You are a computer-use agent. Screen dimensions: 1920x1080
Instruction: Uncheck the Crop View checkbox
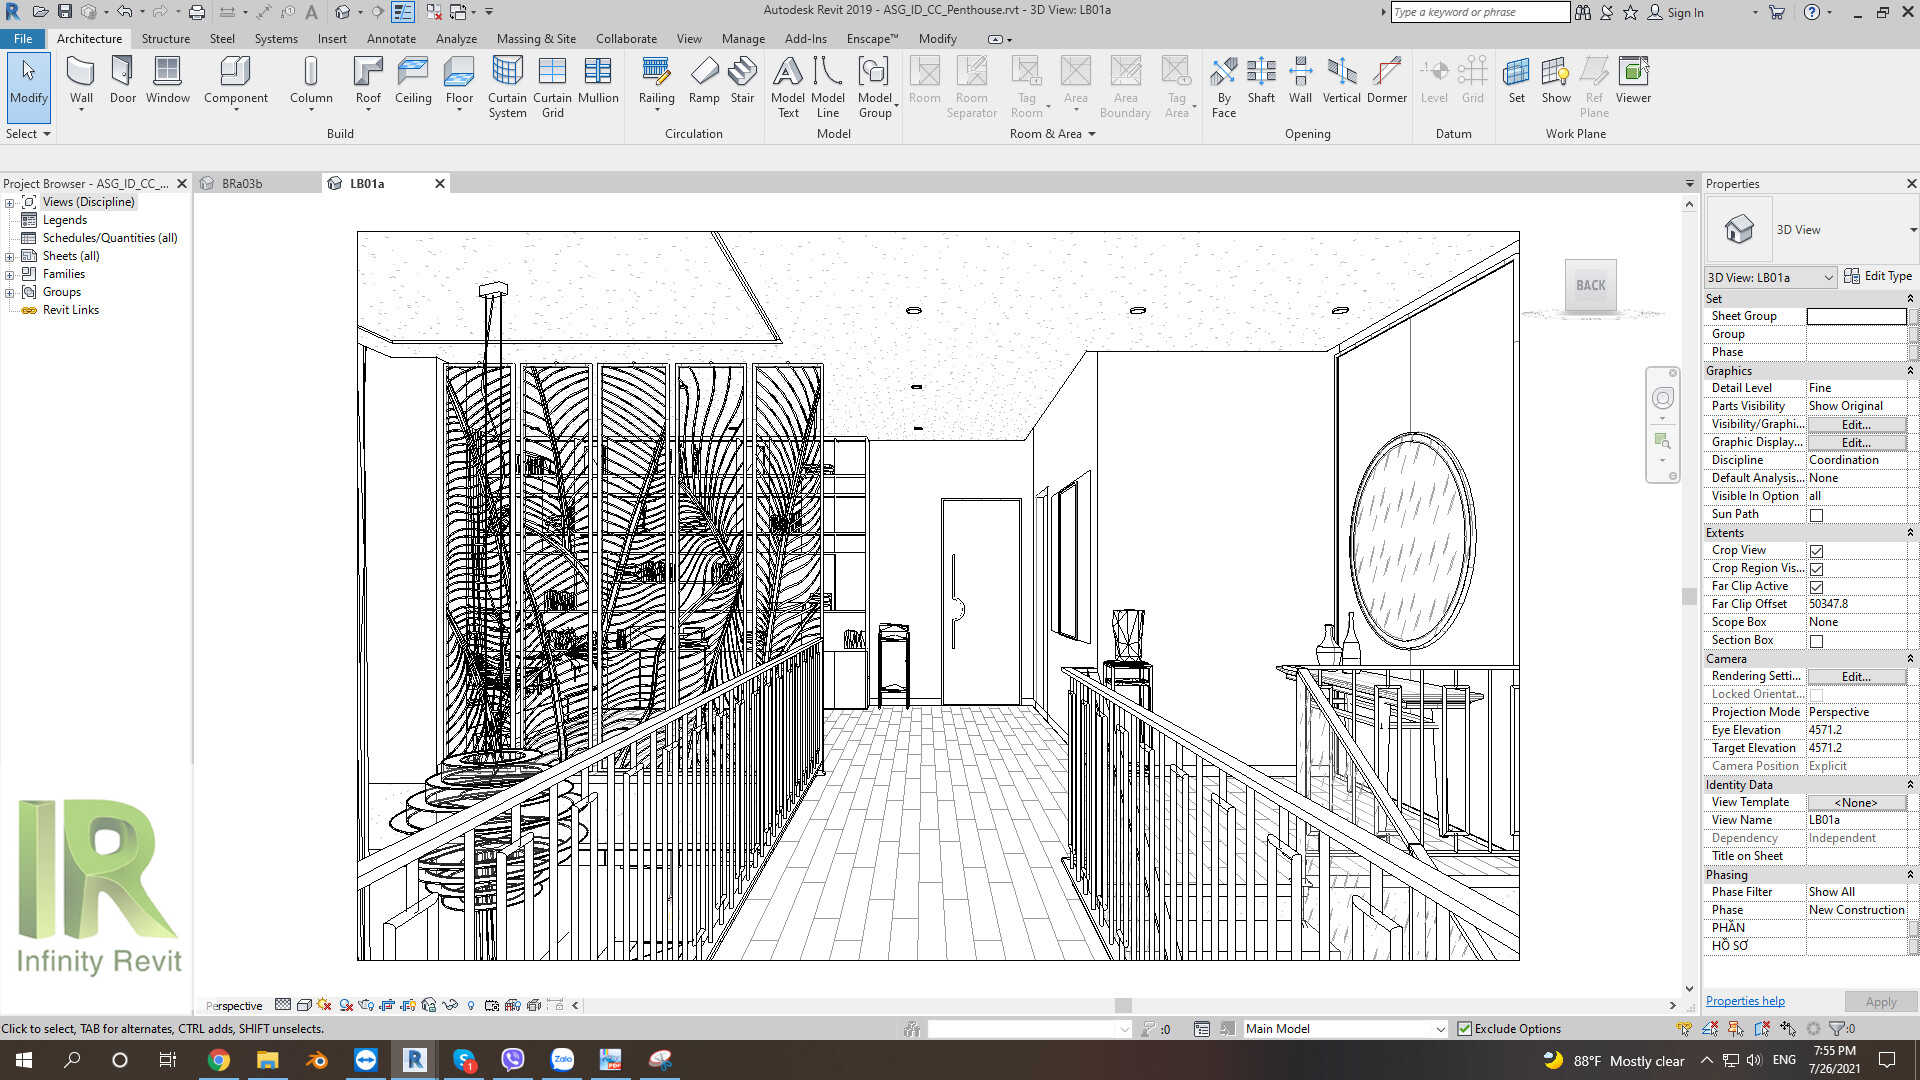pyautogui.click(x=1816, y=550)
